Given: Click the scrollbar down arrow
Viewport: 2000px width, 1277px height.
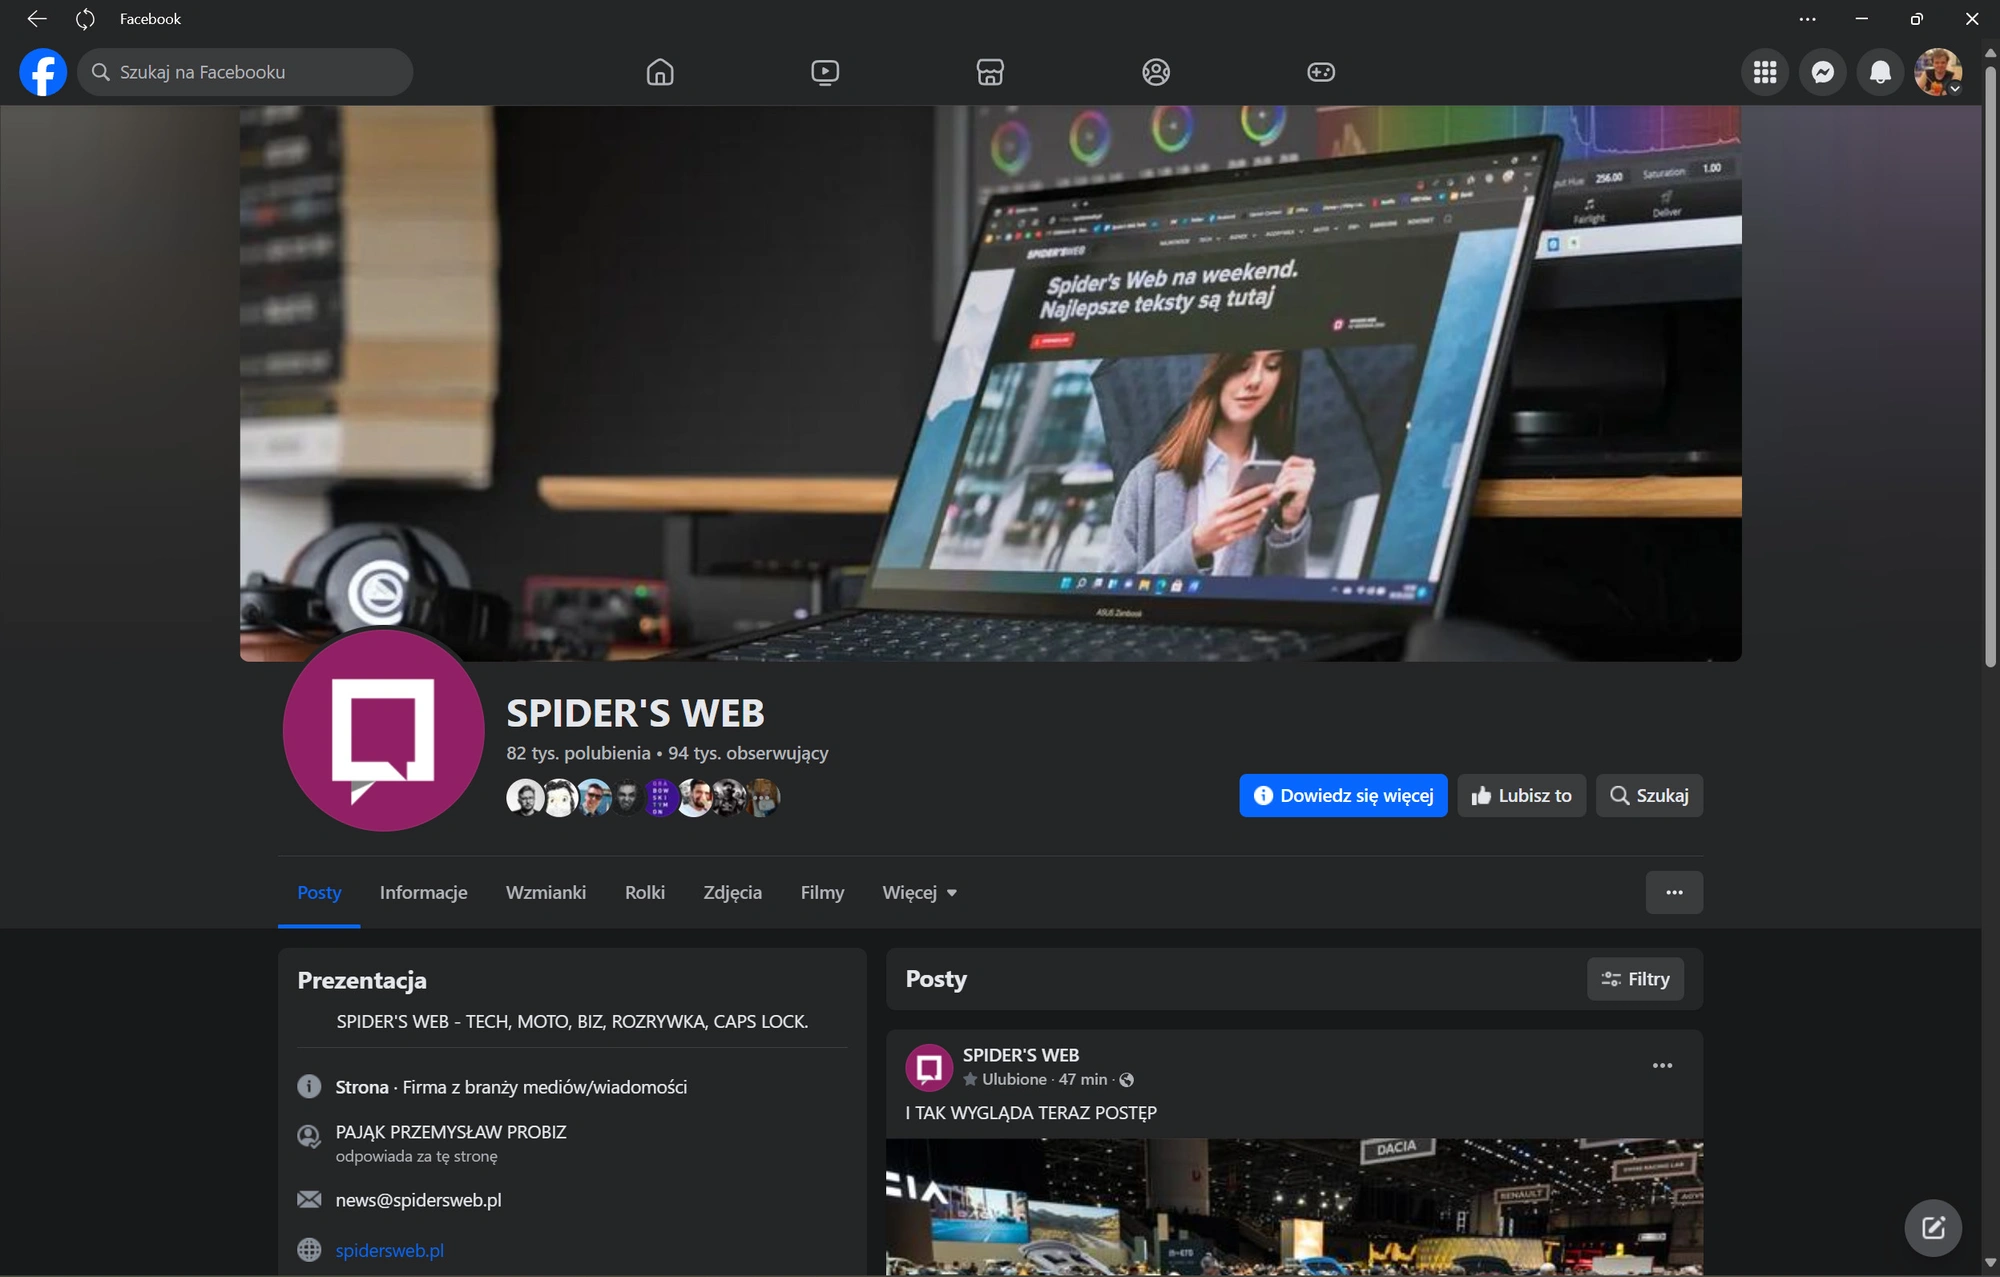Looking at the screenshot, I should point(1990,1264).
